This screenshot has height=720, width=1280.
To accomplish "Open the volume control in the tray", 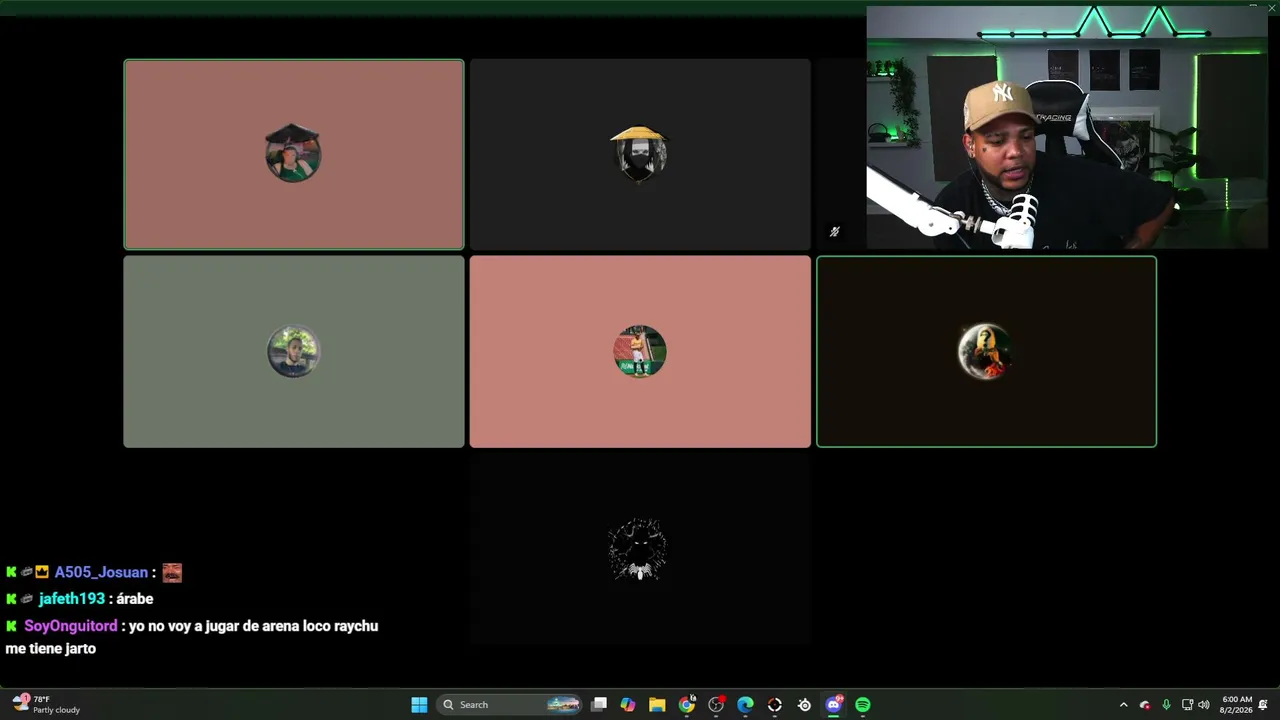I will 1203,705.
